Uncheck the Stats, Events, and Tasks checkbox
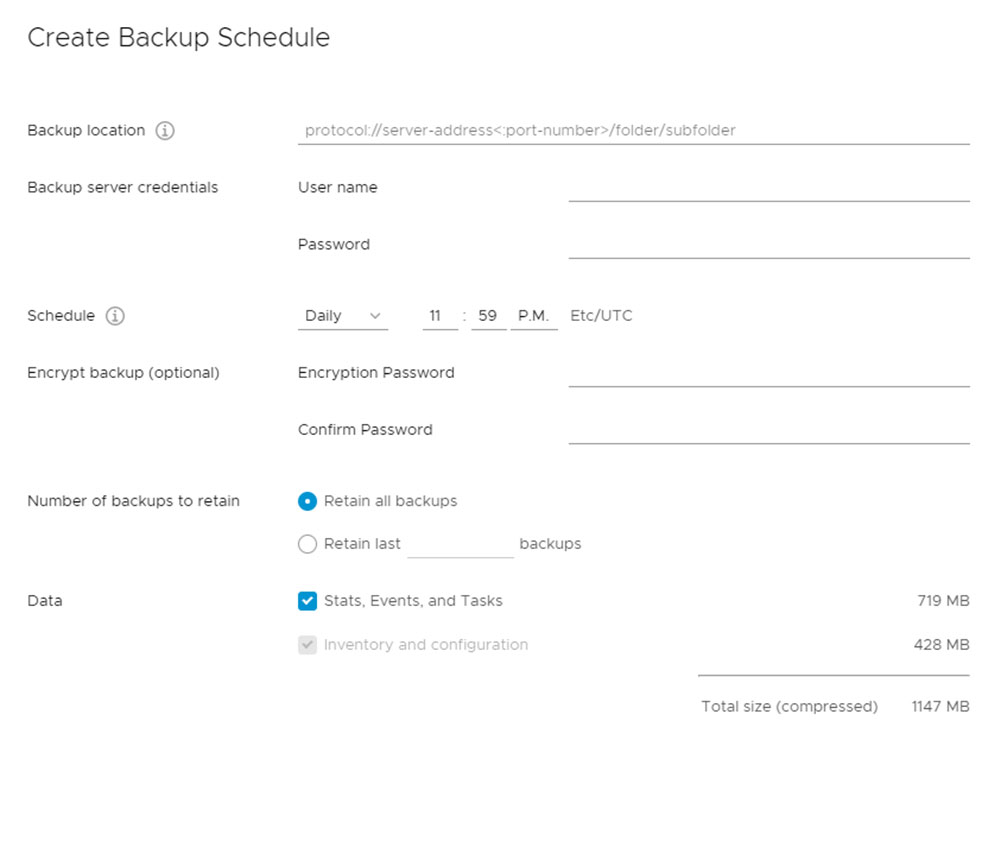Screen dimensions: 1001x847 tap(308, 601)
